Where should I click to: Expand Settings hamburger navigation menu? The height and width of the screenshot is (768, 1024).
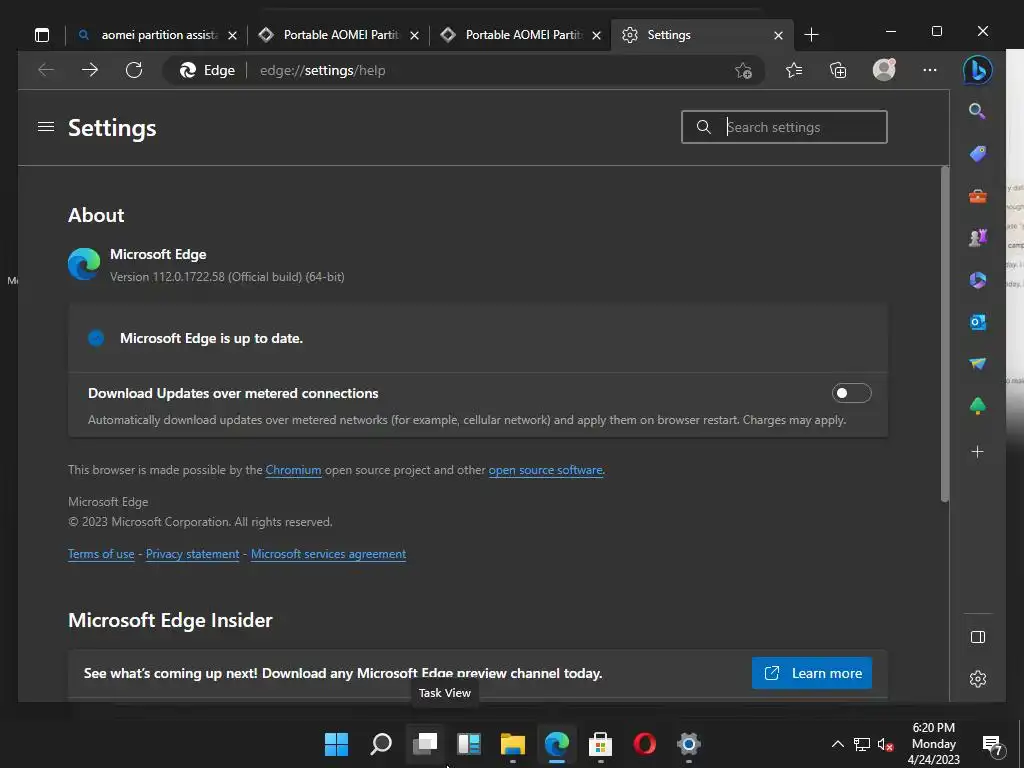pyautogui.click(x=46, y=127)
